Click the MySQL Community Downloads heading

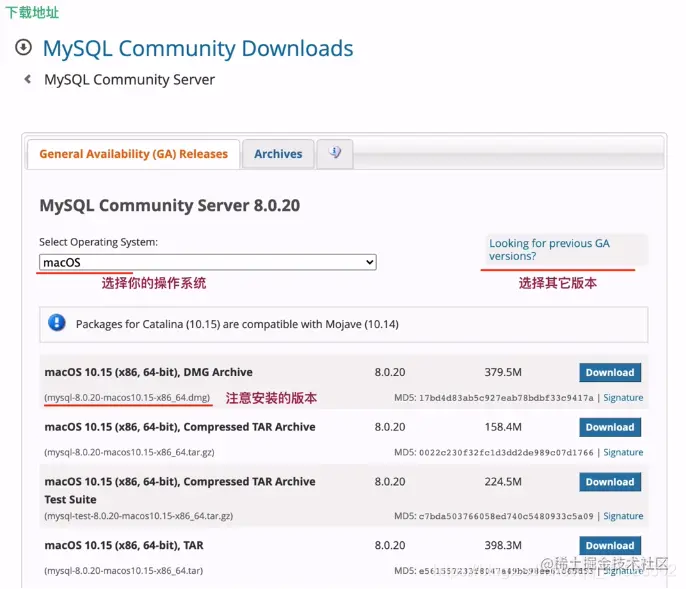(x=198, y=48)
